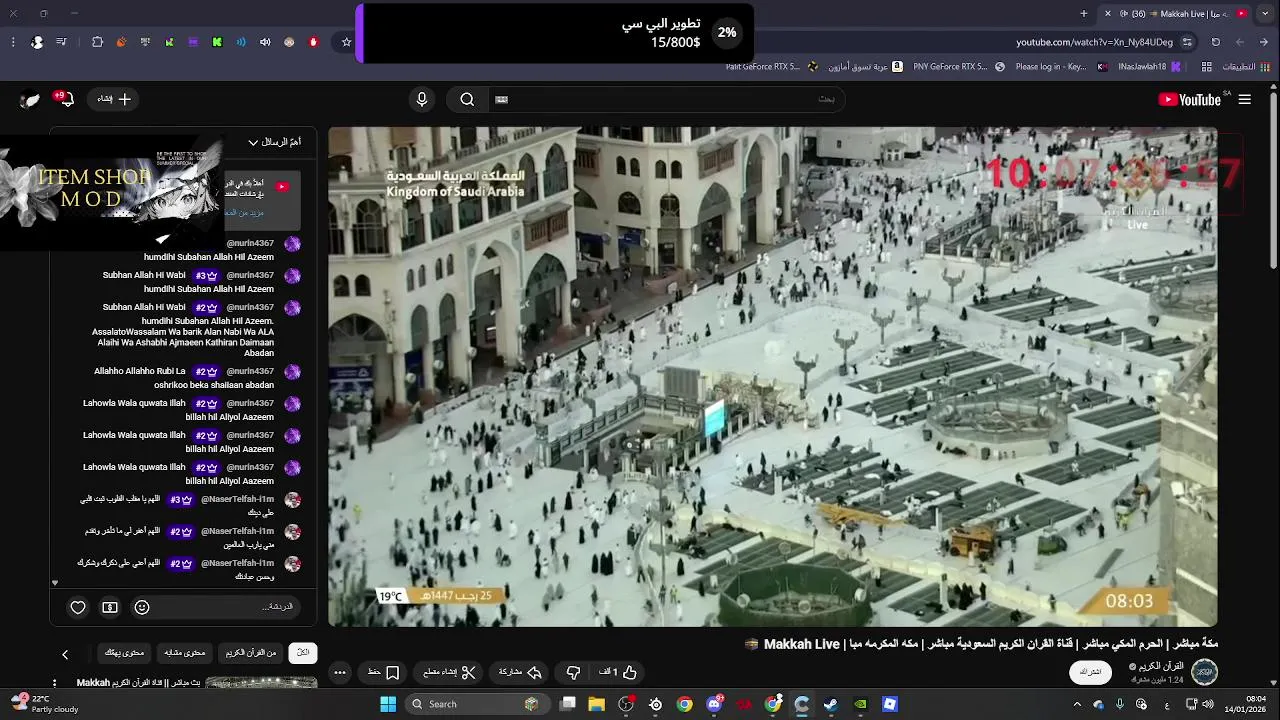Open weather widget 22°C Partly cloudy
The width and height of the screenshot is (1280, 720).
click(x=42, y=704)
